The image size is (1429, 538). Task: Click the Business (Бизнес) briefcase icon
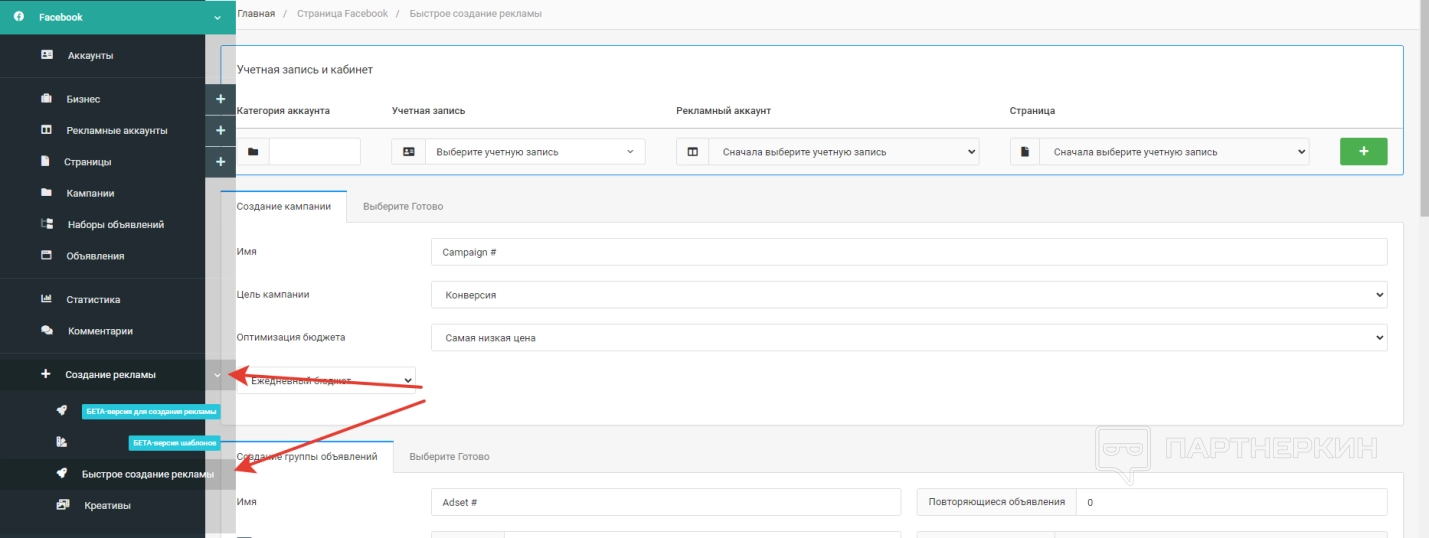pyautogui.click(x=47, y=99)
